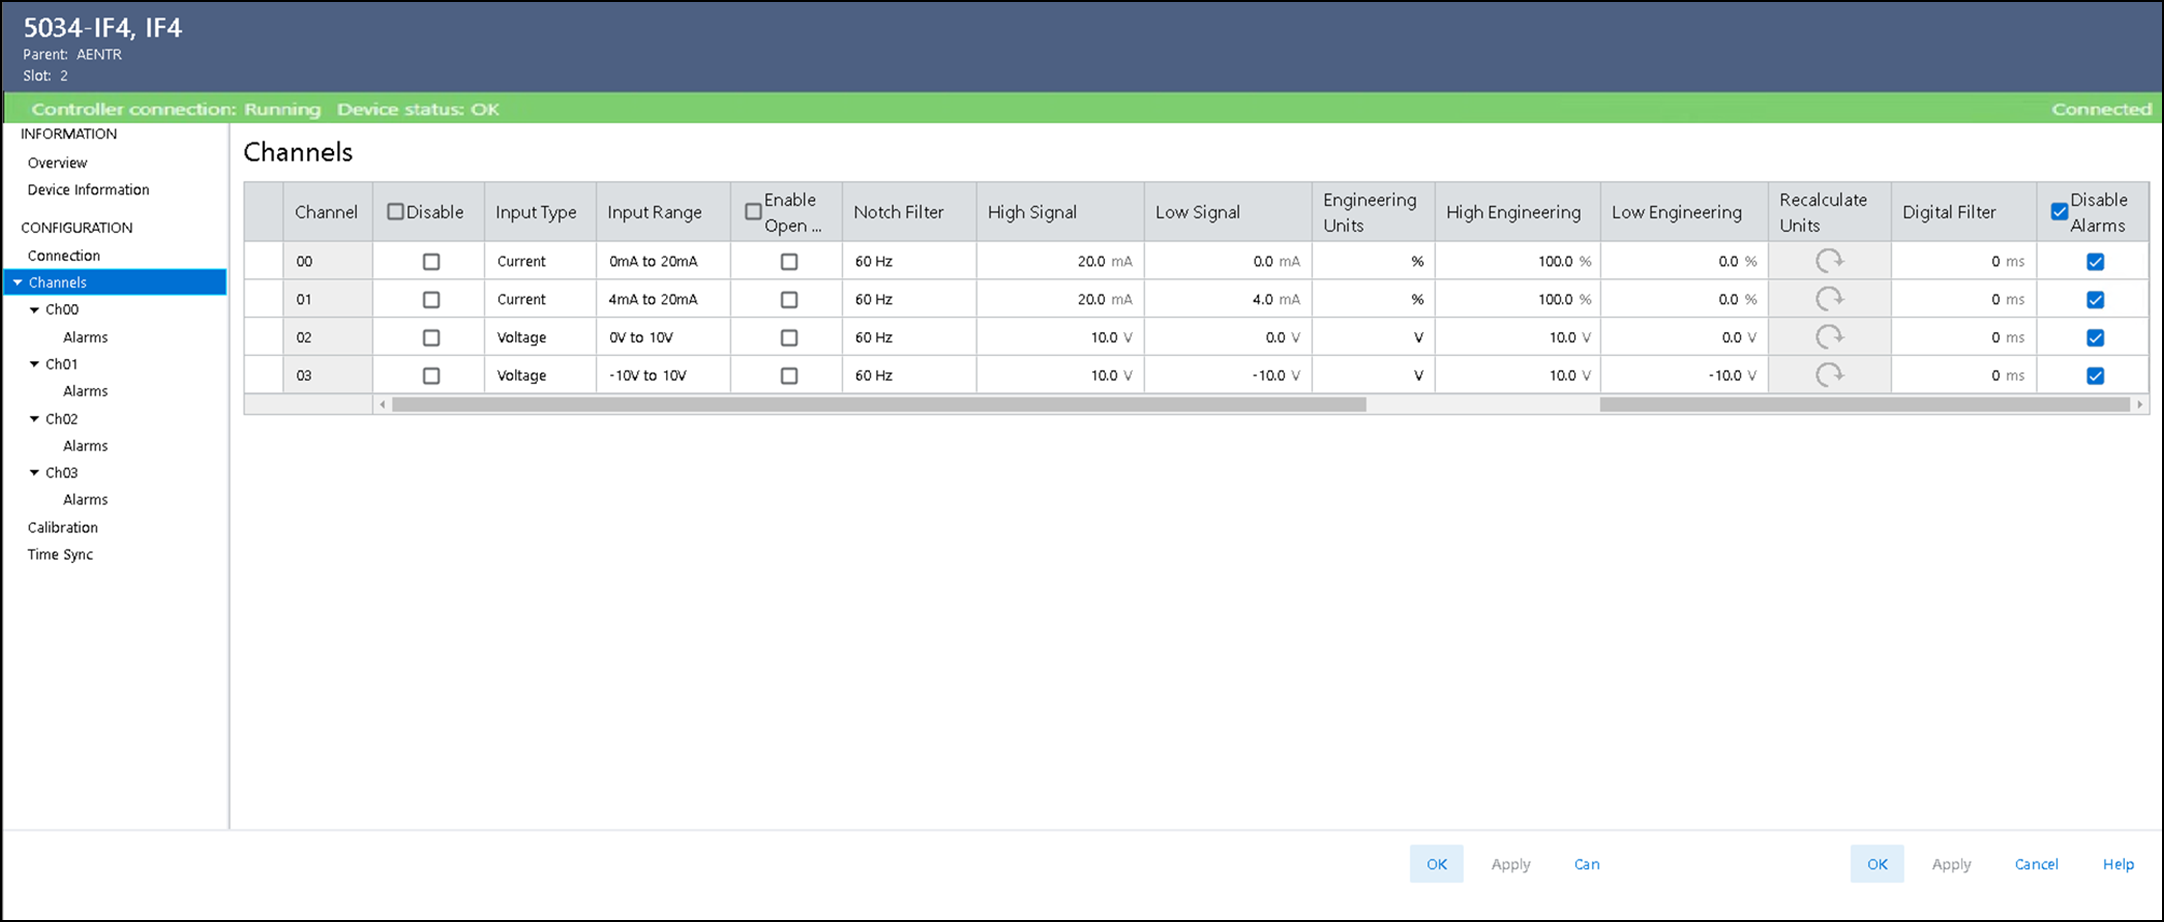Click Recalculate Units icon for channel 00

coord(1829,261)
